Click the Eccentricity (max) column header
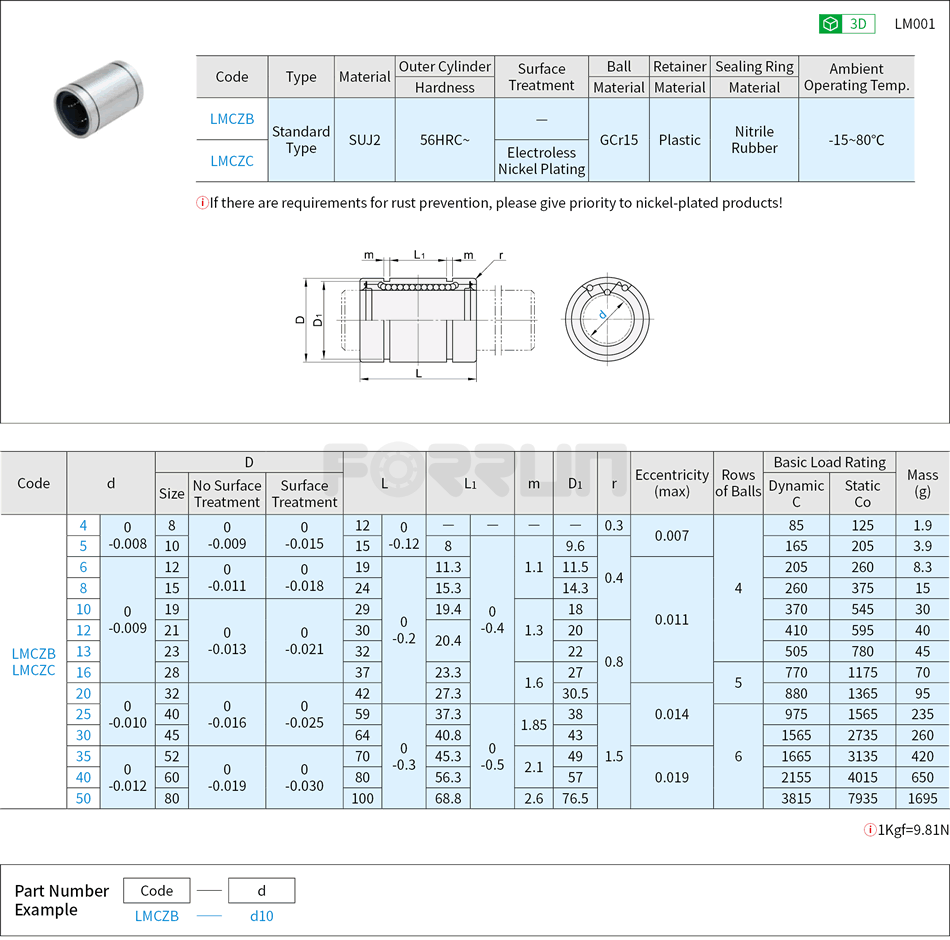The height and width of the screenshot is (940, 950). click(x=671, y=483)
